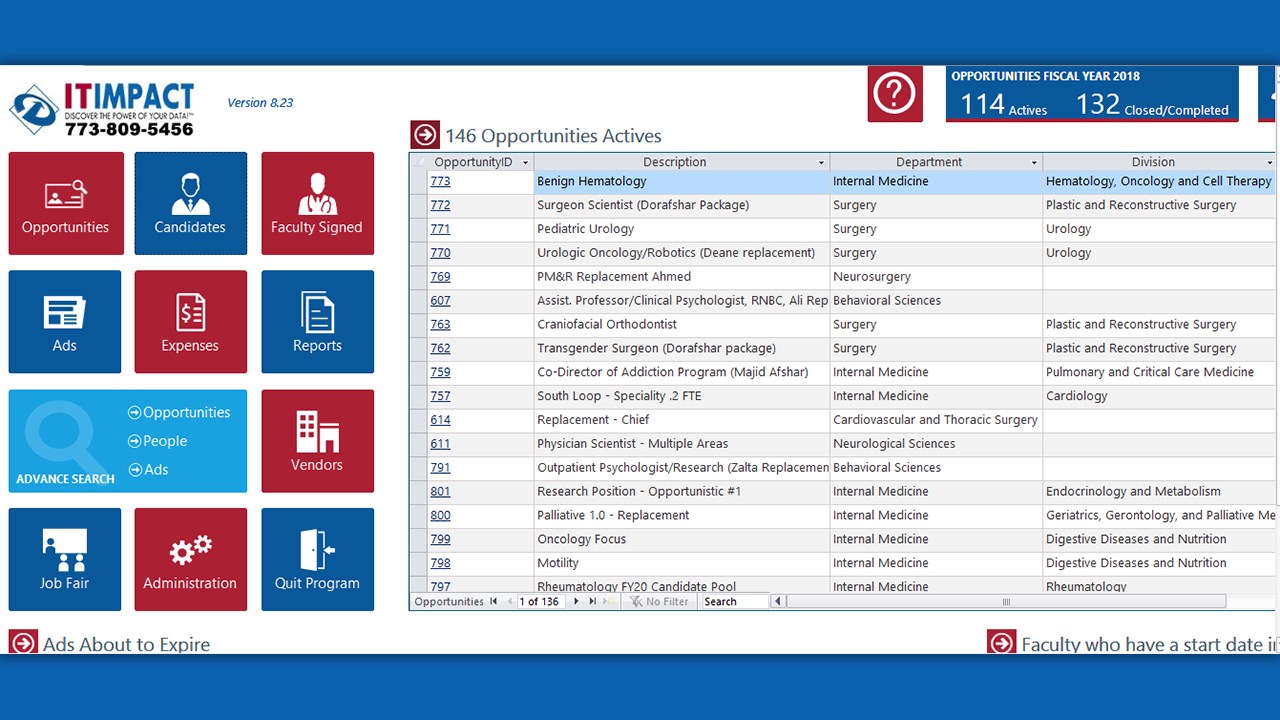Select the Oncology Focus description cell
This screenshot has width=1280, height=720.
pyautogui.click(x=682, y=540)
